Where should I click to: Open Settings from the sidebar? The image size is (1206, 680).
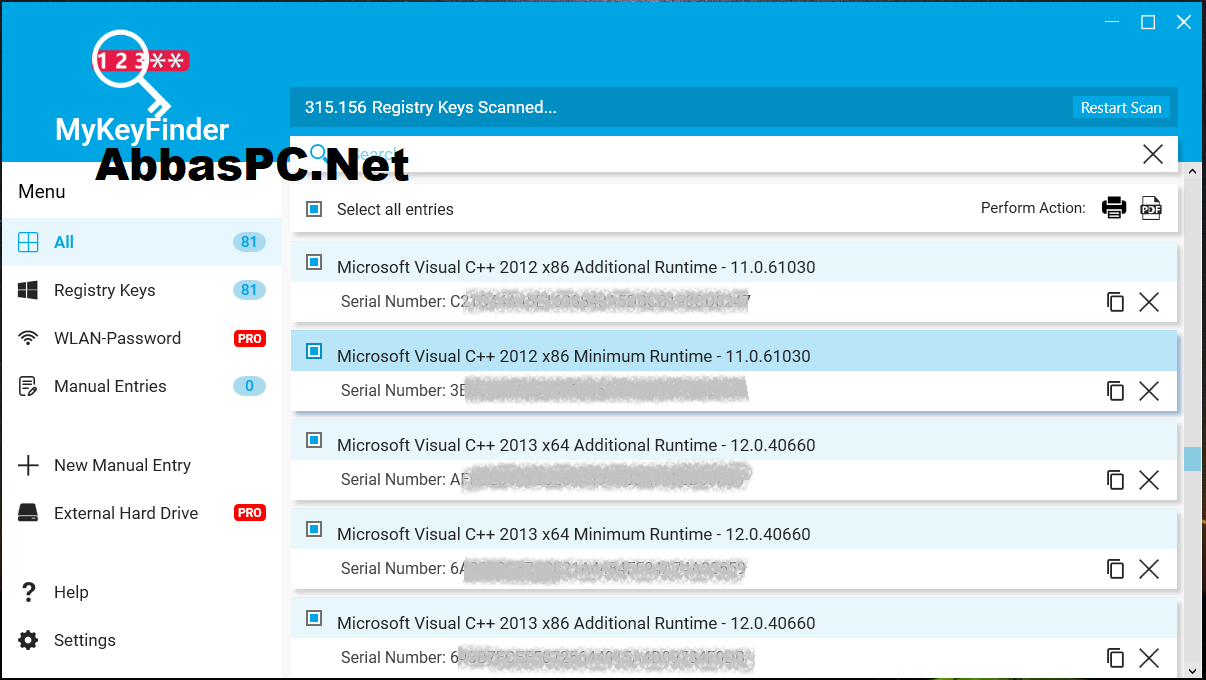click(141, 640)
